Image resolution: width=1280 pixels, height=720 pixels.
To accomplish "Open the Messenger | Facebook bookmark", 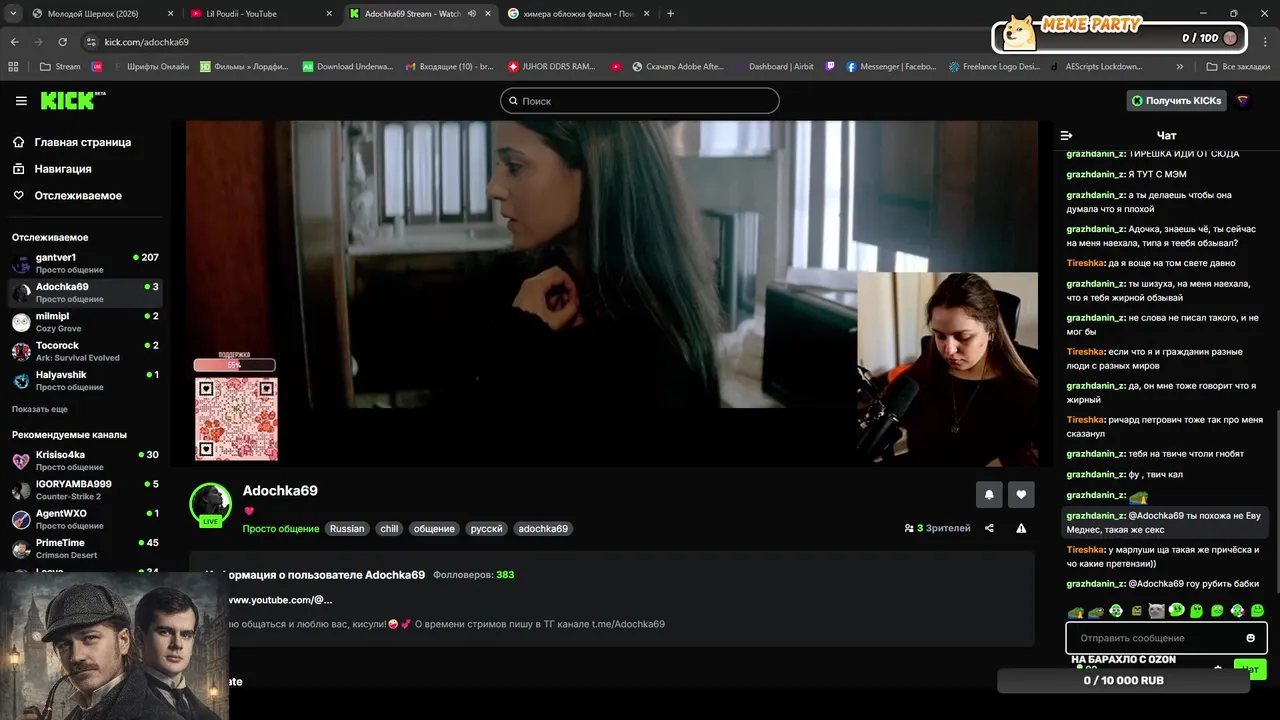I will [892, 67].
